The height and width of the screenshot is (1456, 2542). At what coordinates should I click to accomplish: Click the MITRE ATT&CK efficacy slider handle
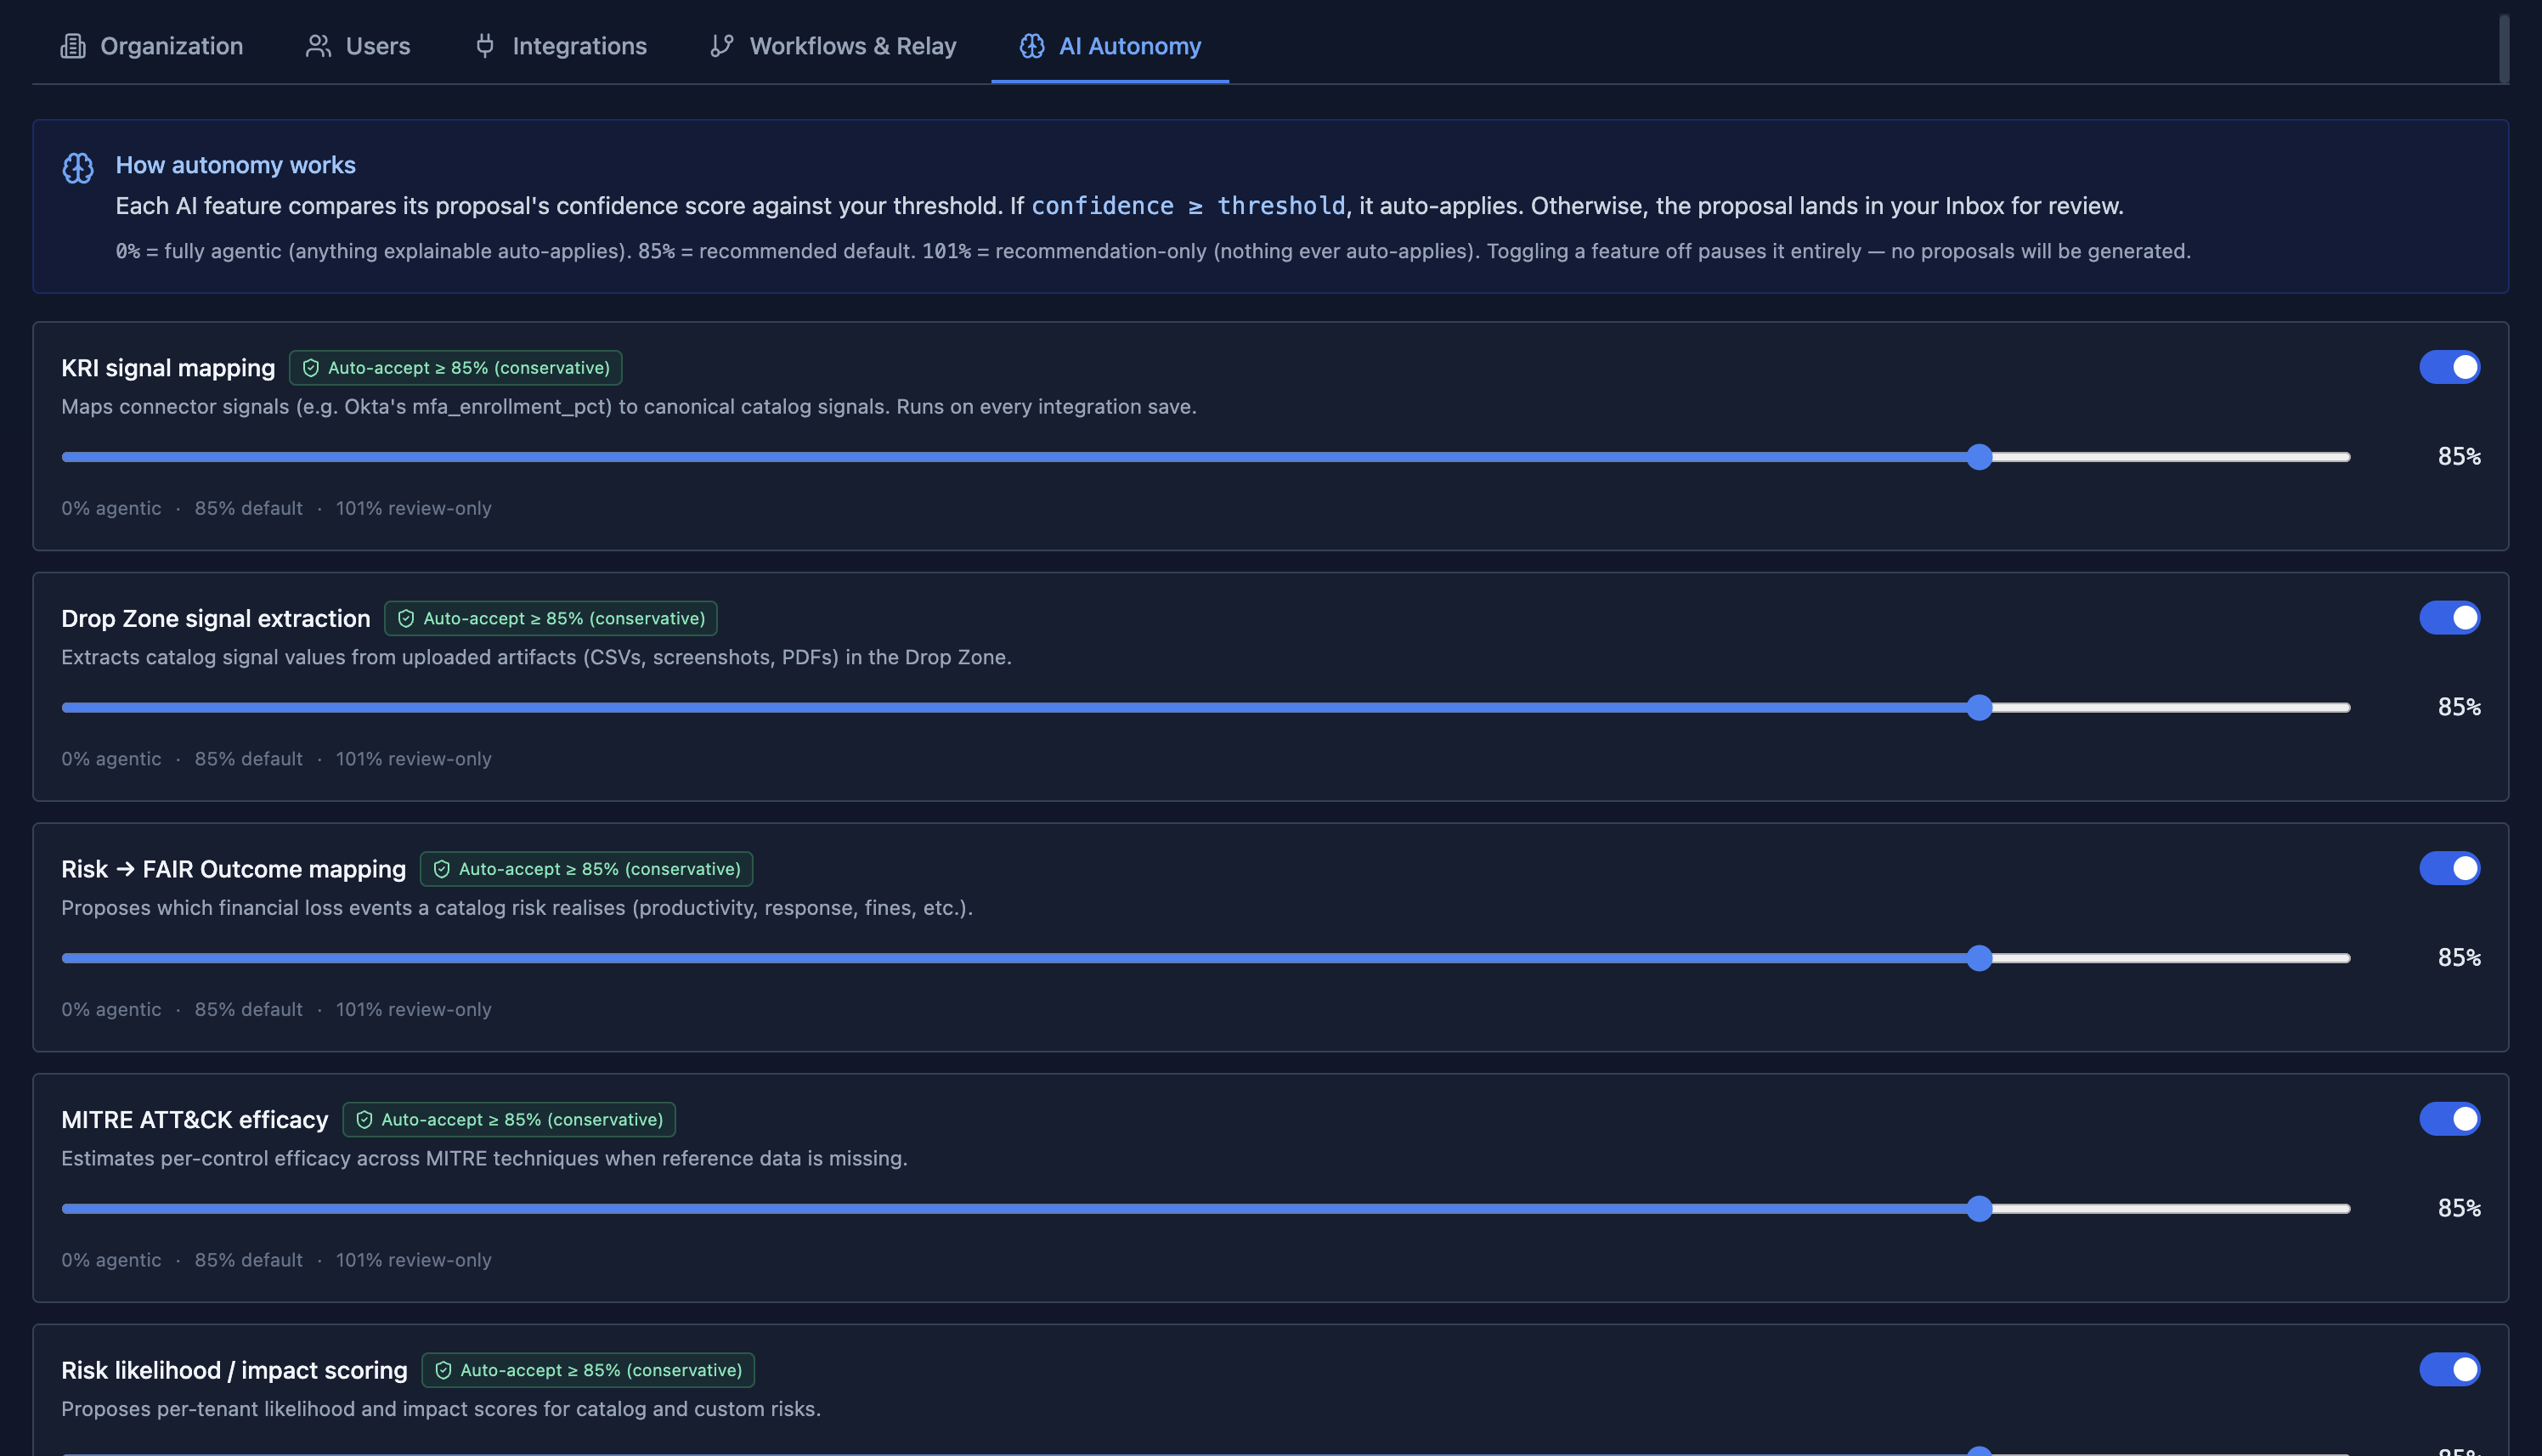[1980, 1209]
